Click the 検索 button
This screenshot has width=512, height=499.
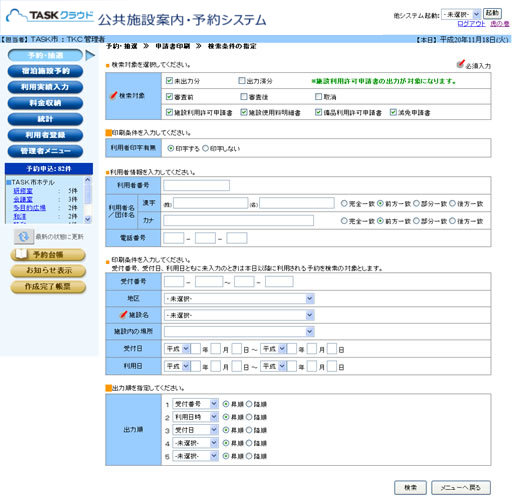[410, 487]
